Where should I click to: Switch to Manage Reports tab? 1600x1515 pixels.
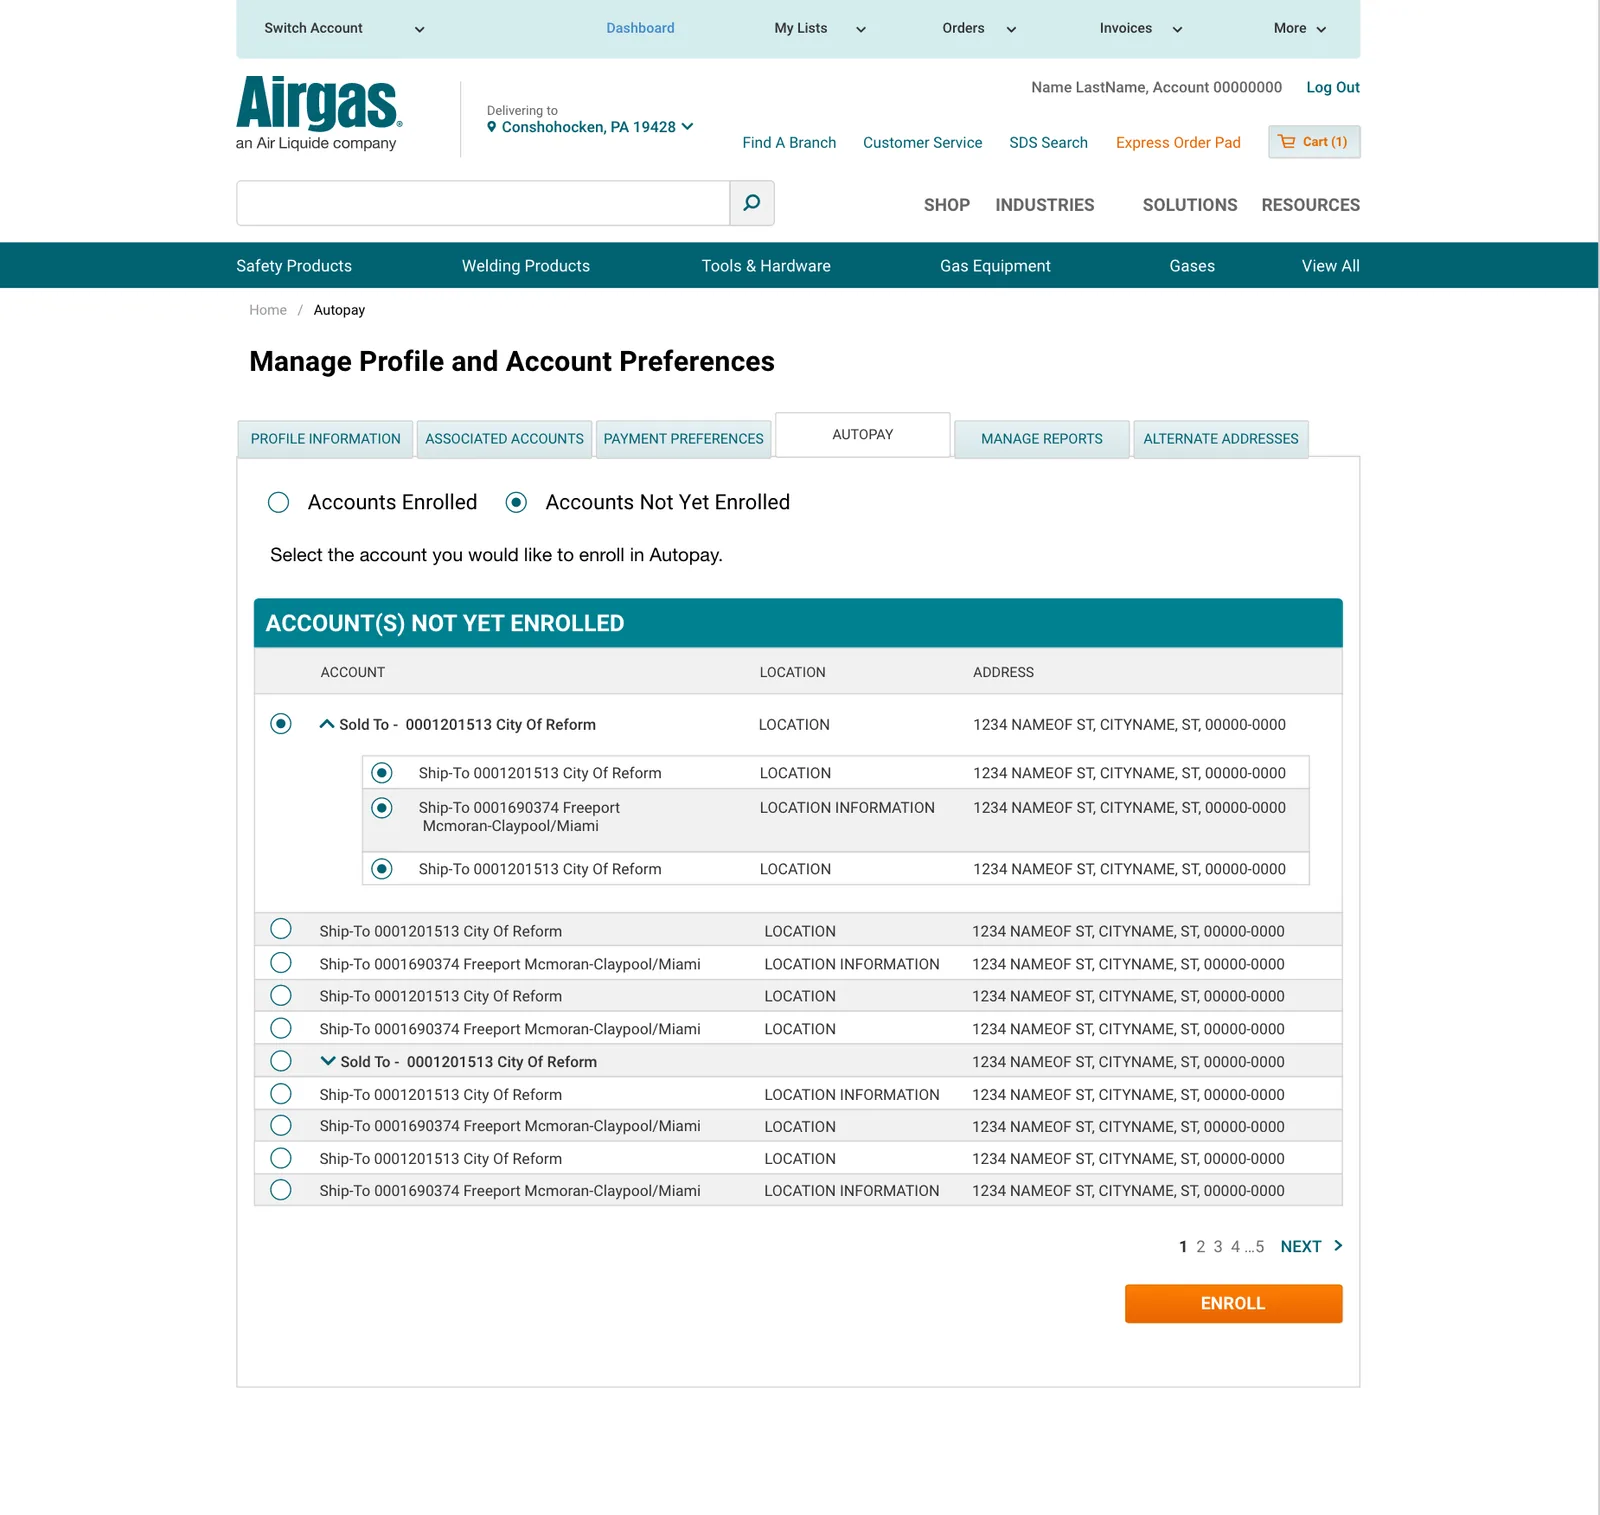pos(1042,439)
